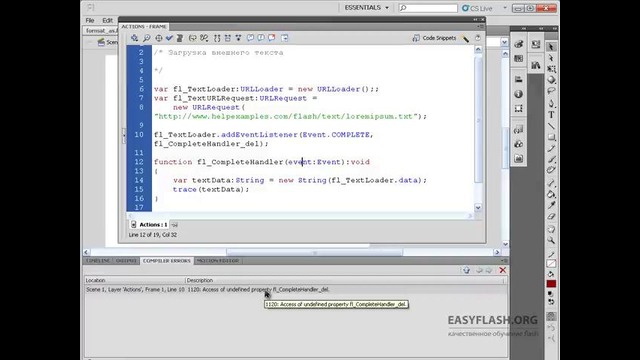
Task: Click the Remove comment icon
Action: [271, 38]
